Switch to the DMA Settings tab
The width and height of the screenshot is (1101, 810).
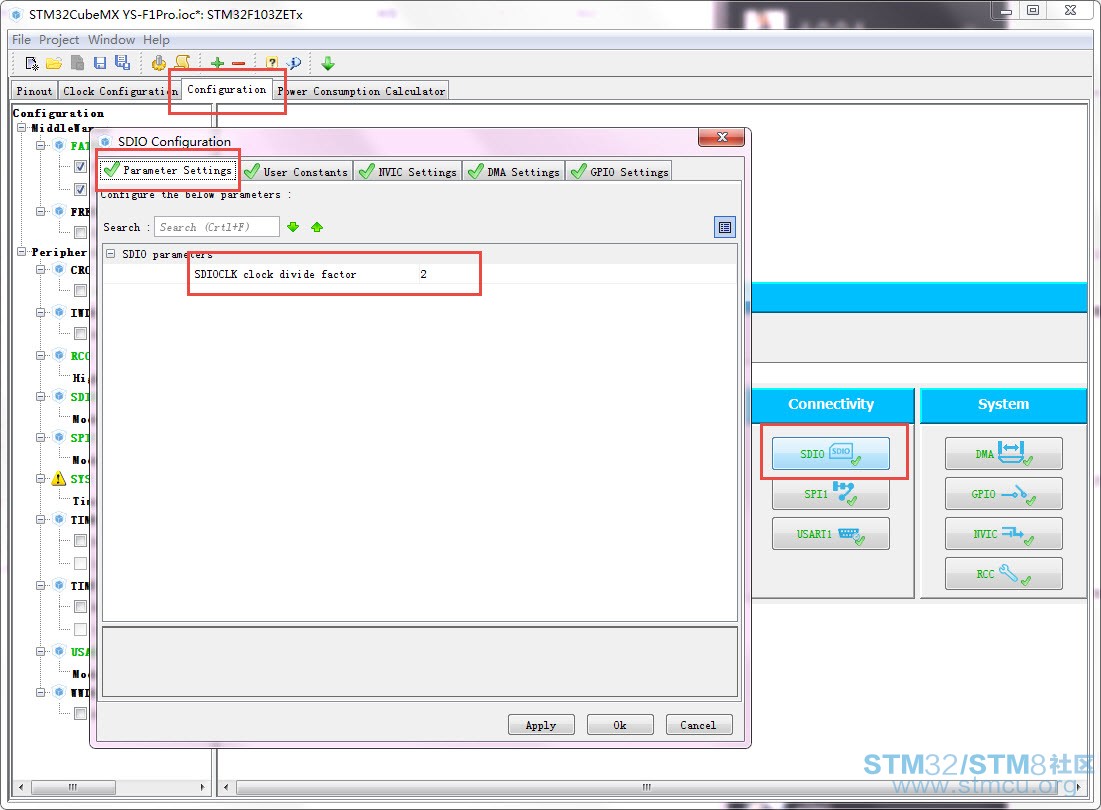(x=514, y=172)
